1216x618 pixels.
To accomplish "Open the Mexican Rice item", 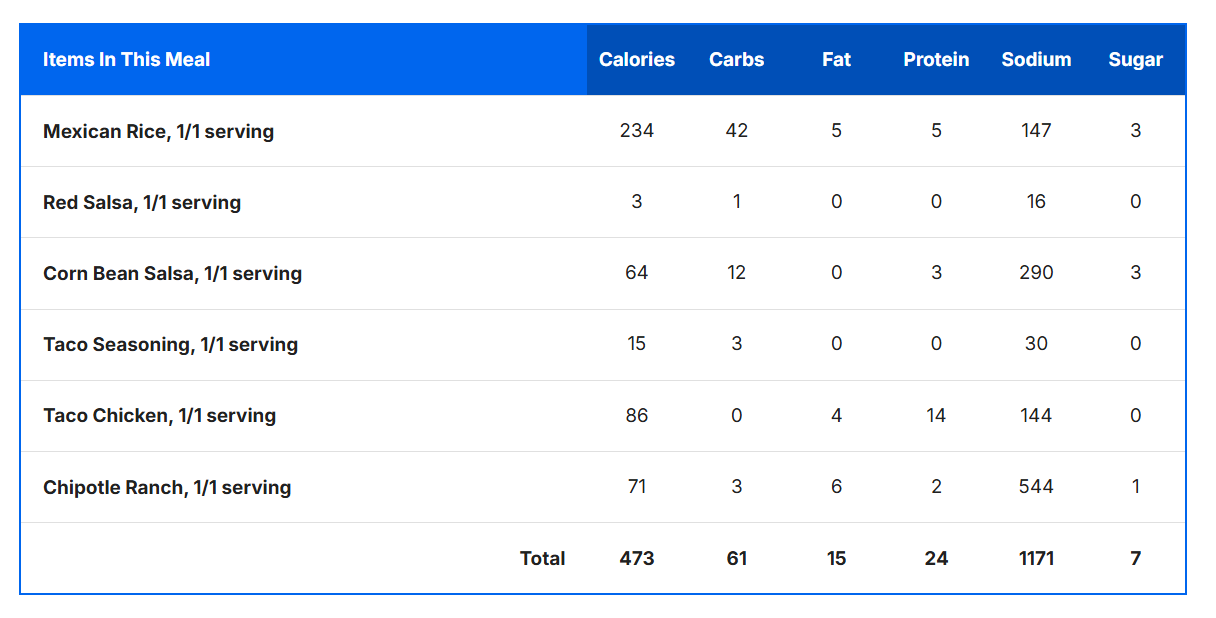I will 158,131.
